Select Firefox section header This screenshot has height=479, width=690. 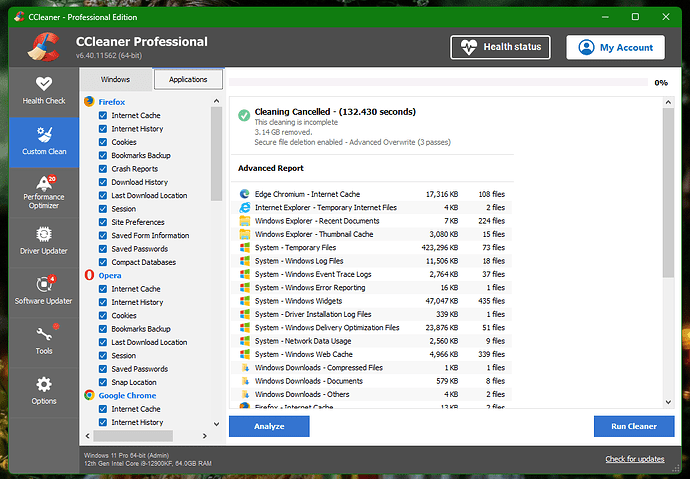tap(112, 102)
